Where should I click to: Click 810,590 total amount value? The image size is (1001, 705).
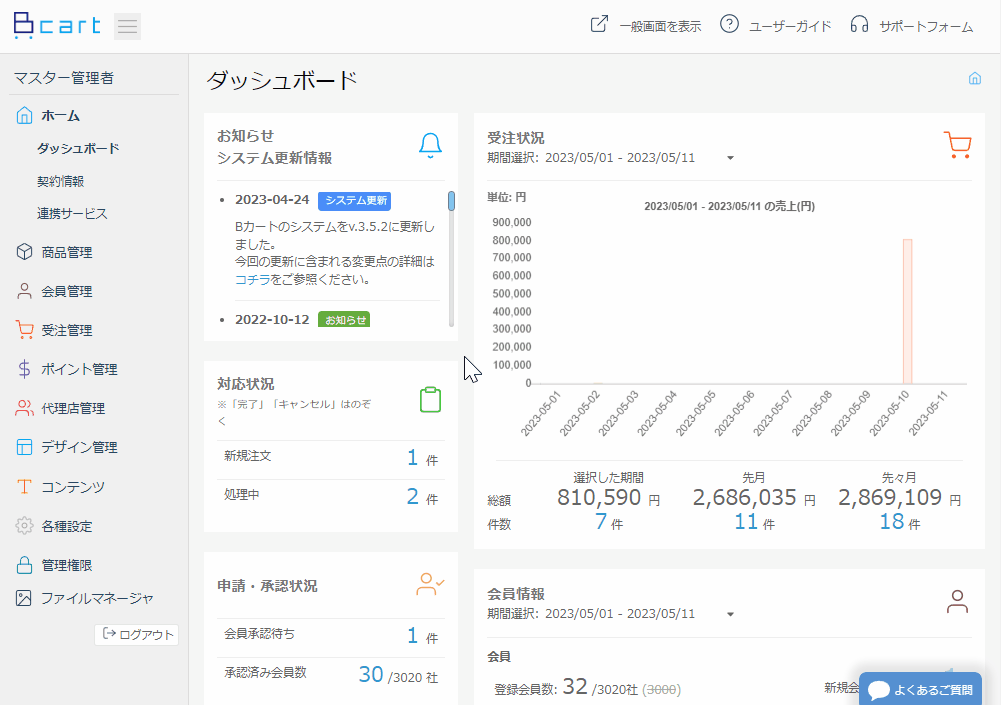click(599, 497)
